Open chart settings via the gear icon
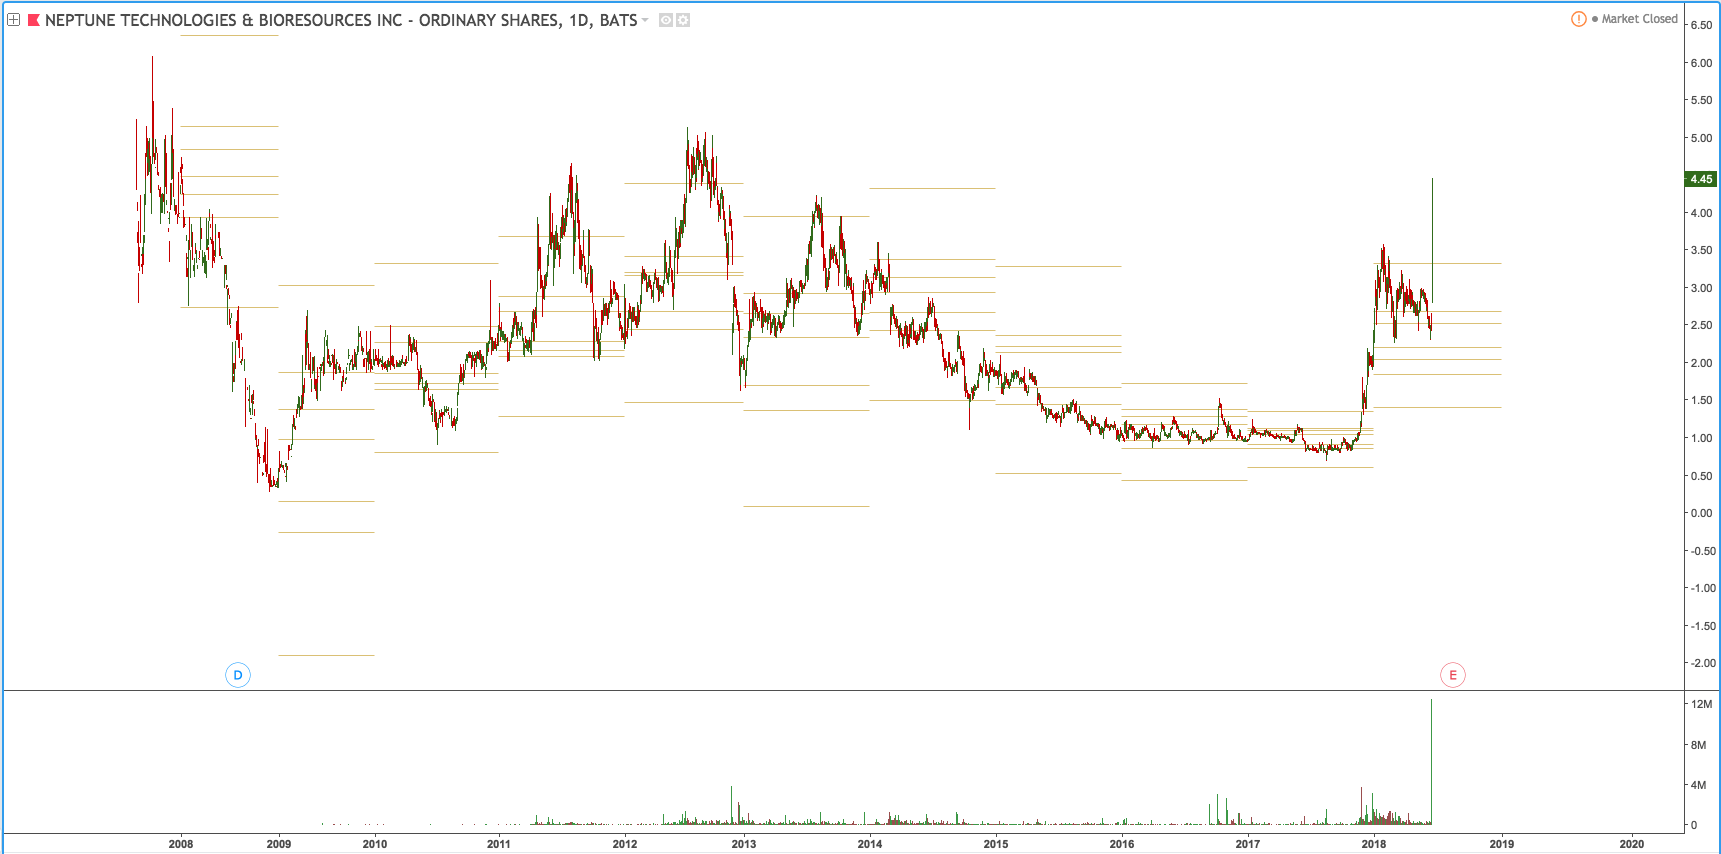Image resolution: width=1721 pixels, height=854 pixels. tap(683, 20)
